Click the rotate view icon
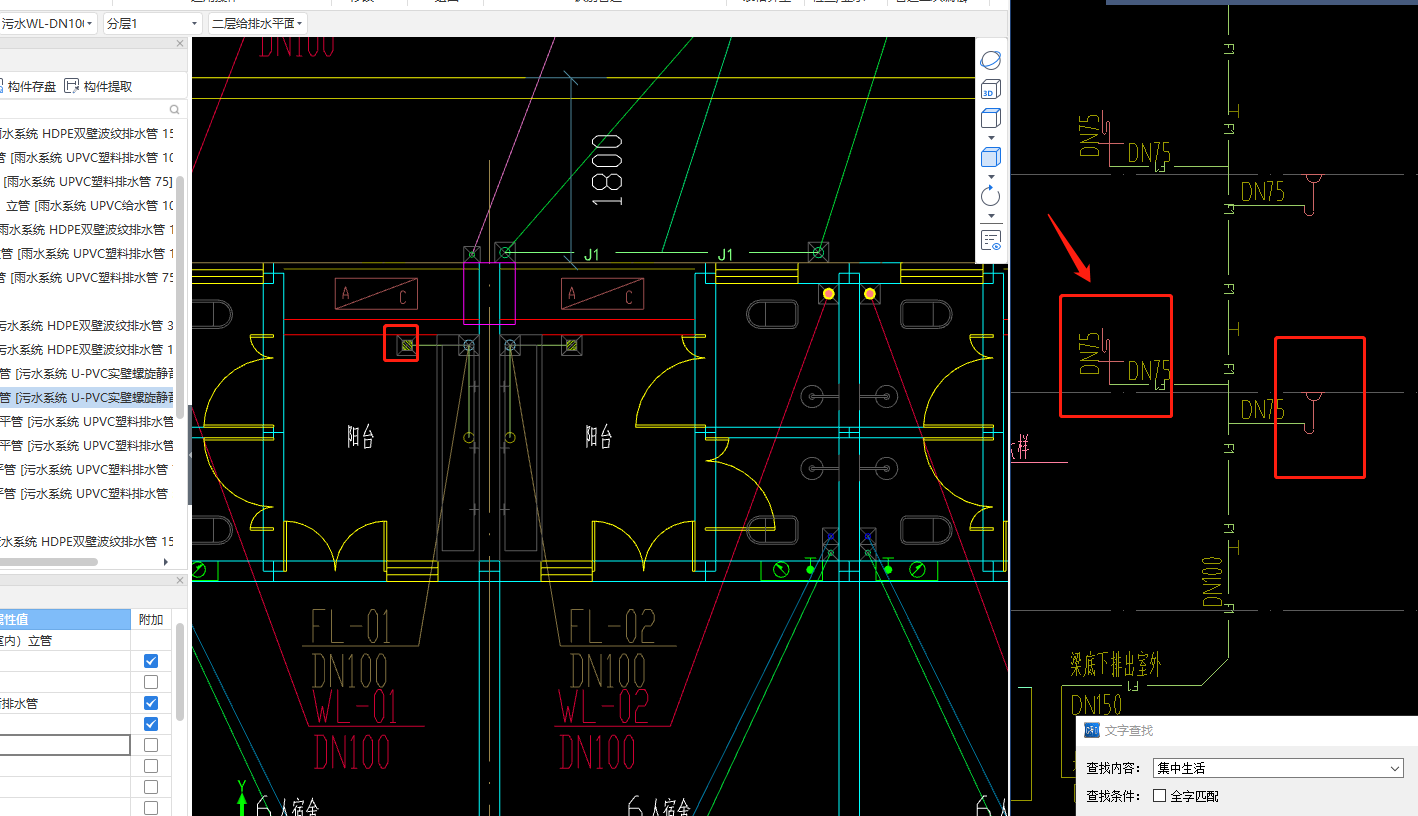Viewport: 1418px width, 816px height. (990, 195)
